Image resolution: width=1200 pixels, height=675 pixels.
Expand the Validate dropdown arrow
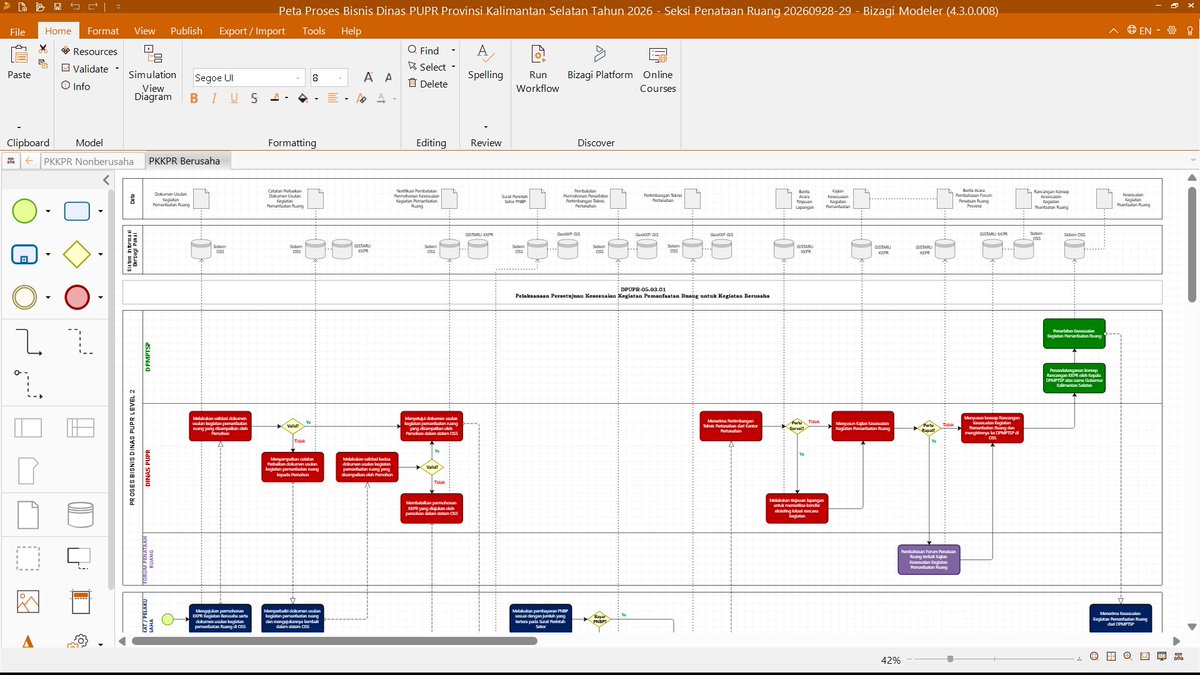[118, 70]
